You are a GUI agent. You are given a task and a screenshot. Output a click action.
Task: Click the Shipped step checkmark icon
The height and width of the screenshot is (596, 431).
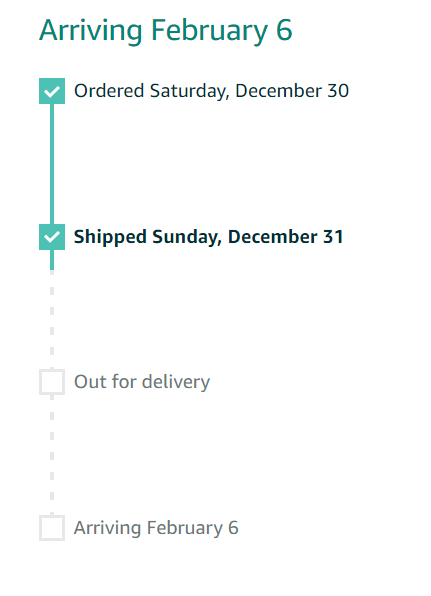click(52, 237)
